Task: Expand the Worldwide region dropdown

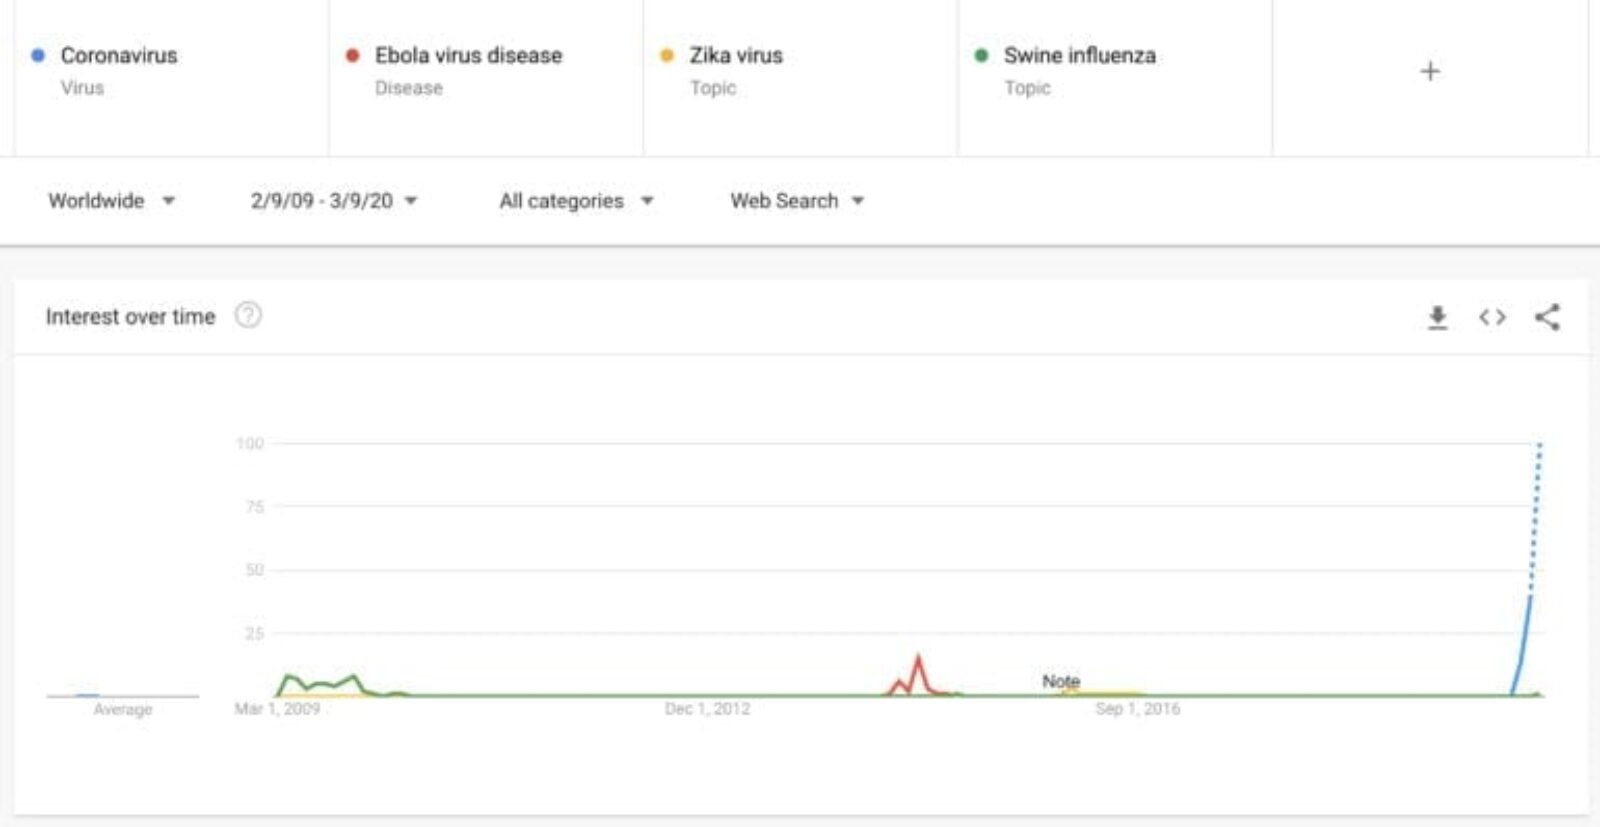Action: point(112,201)
